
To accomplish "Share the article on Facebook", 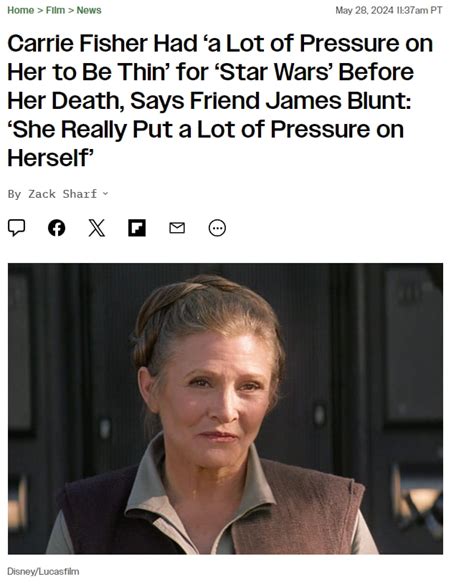I will click(57, 228).
